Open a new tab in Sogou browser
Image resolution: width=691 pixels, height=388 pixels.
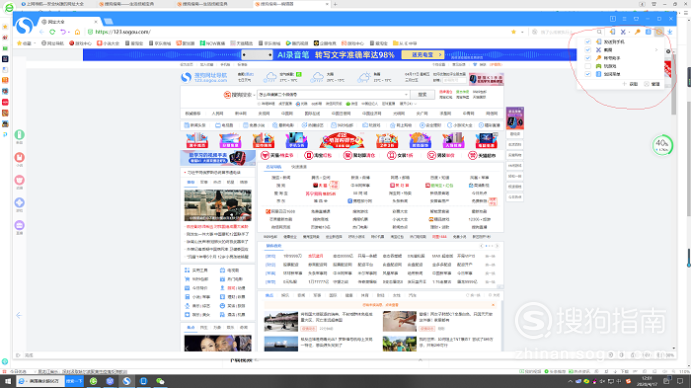[x=108, y=21]
